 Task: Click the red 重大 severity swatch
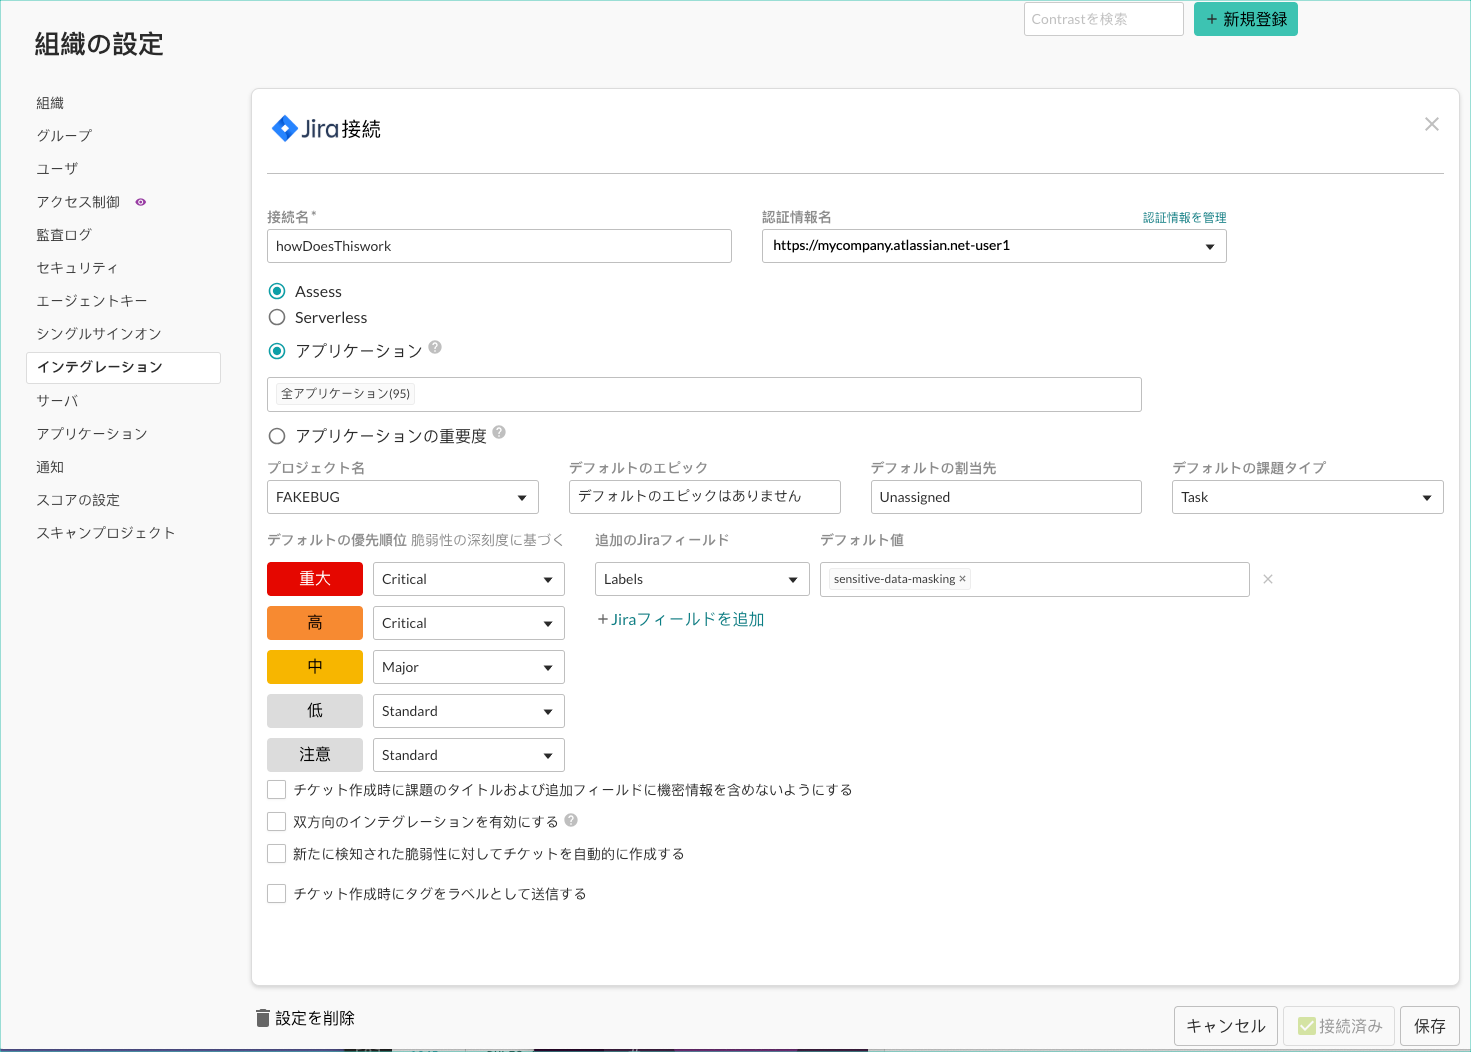(x=315, y=579)
